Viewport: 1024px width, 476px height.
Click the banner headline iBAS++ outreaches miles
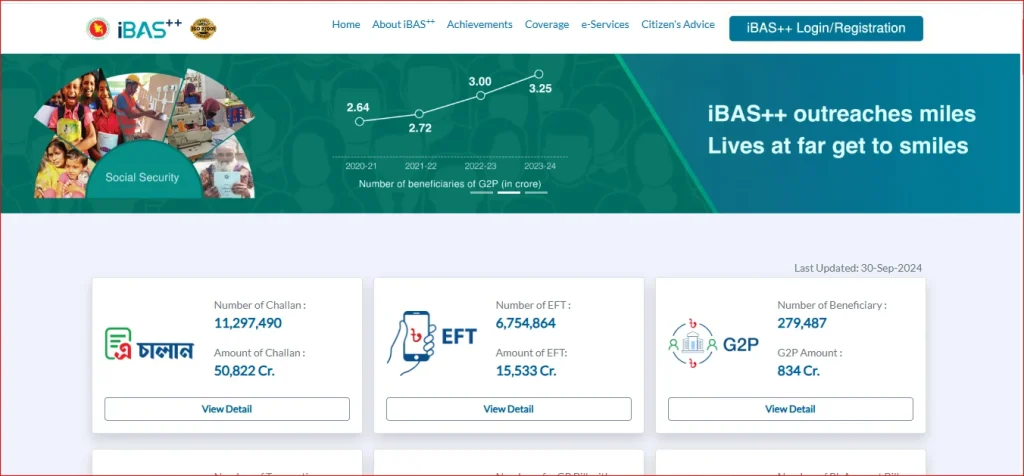tap(842, 114)
